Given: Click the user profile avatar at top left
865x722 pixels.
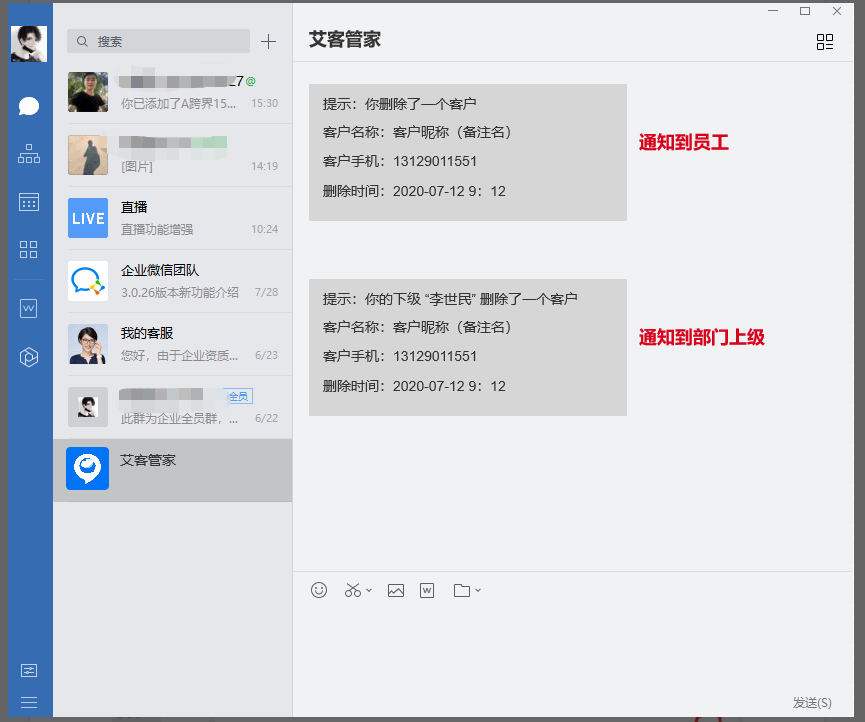Looking at the screenshot, I should [29, 43].
